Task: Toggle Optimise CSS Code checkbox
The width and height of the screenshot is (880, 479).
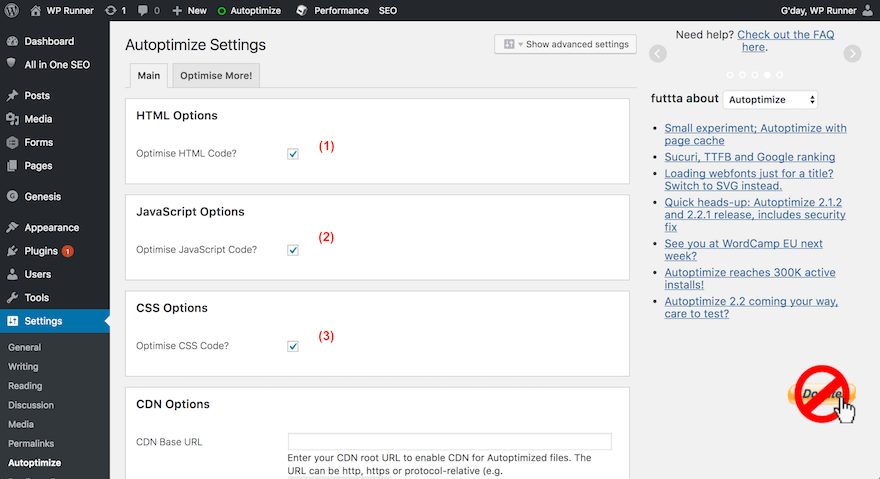Action: (x=292, y=346)
